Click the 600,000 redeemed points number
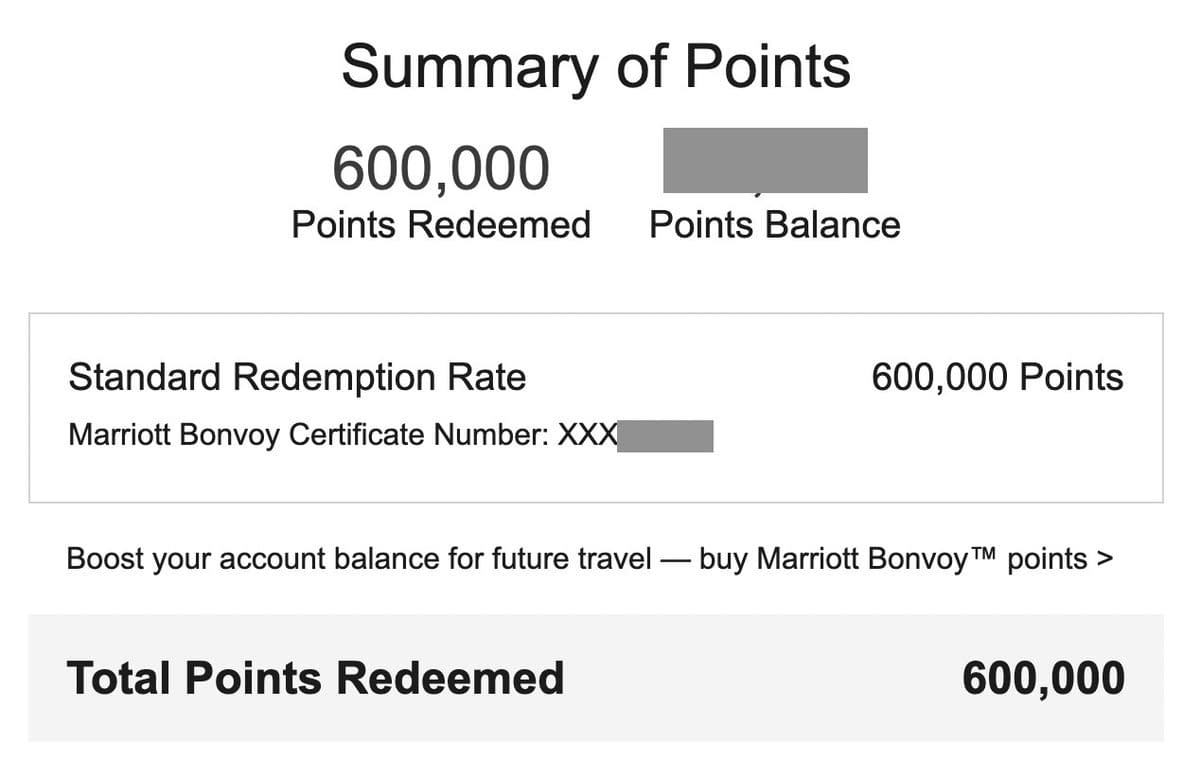1200x778 pixels. tap(441, 168)
